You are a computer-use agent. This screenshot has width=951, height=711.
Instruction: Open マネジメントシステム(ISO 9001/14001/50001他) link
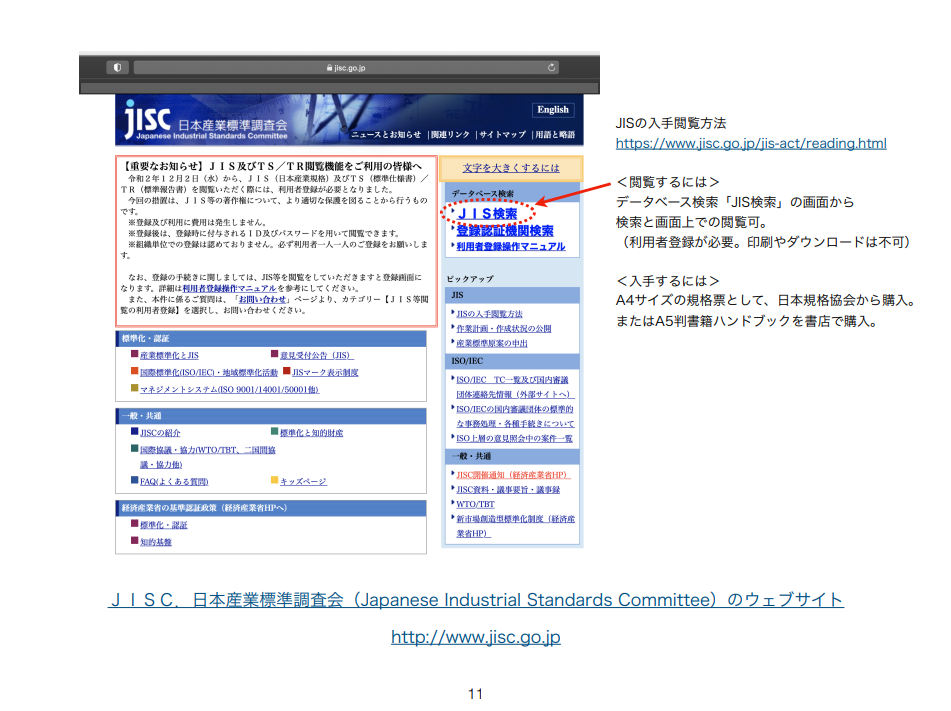[229, 389]
